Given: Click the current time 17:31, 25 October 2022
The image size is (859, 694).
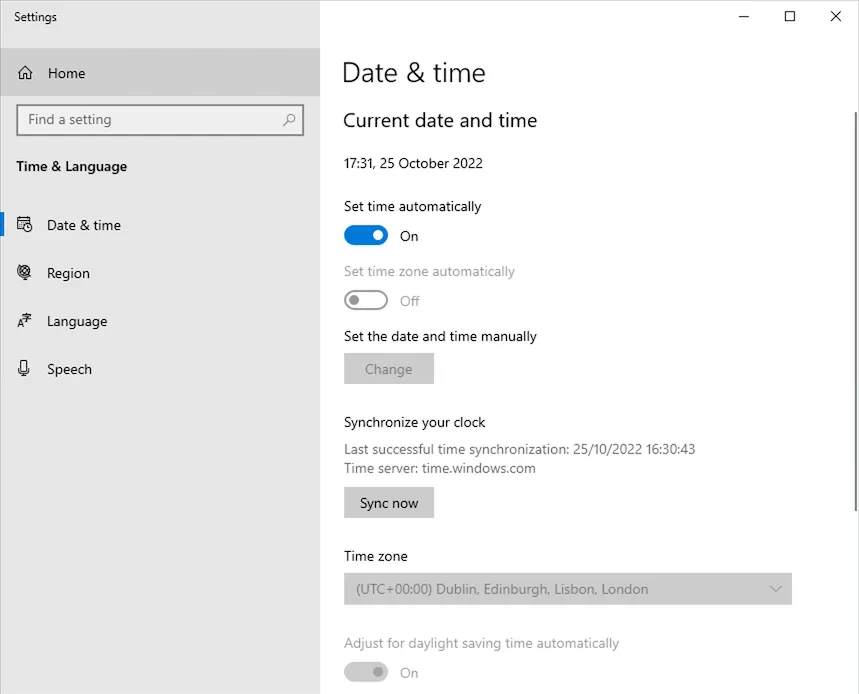Looking at the screenshot, I should tap(413, 163).
